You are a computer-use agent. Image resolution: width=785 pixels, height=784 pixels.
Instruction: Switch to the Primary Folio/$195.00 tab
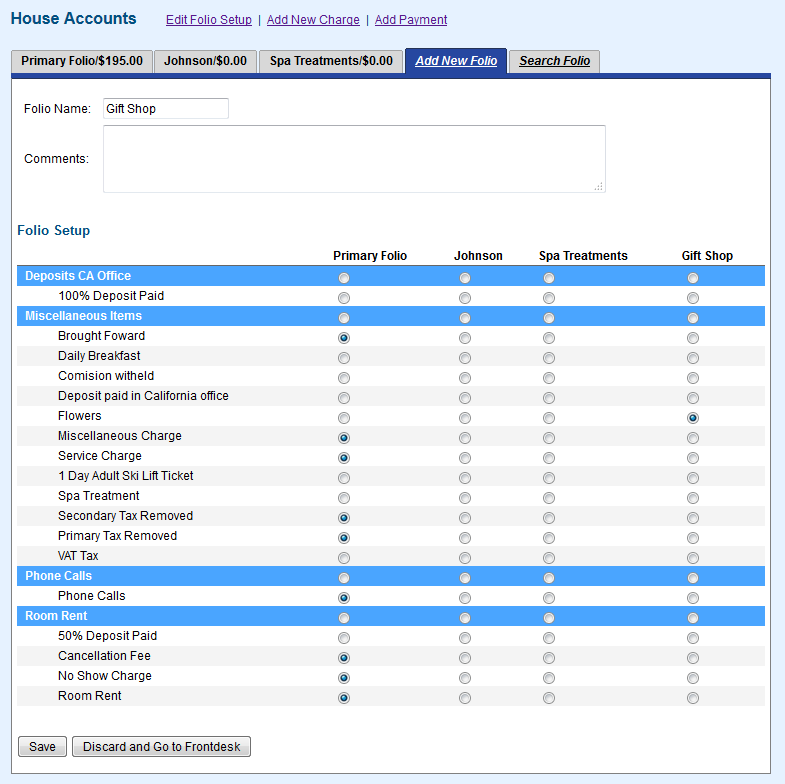tap(82, 61)
